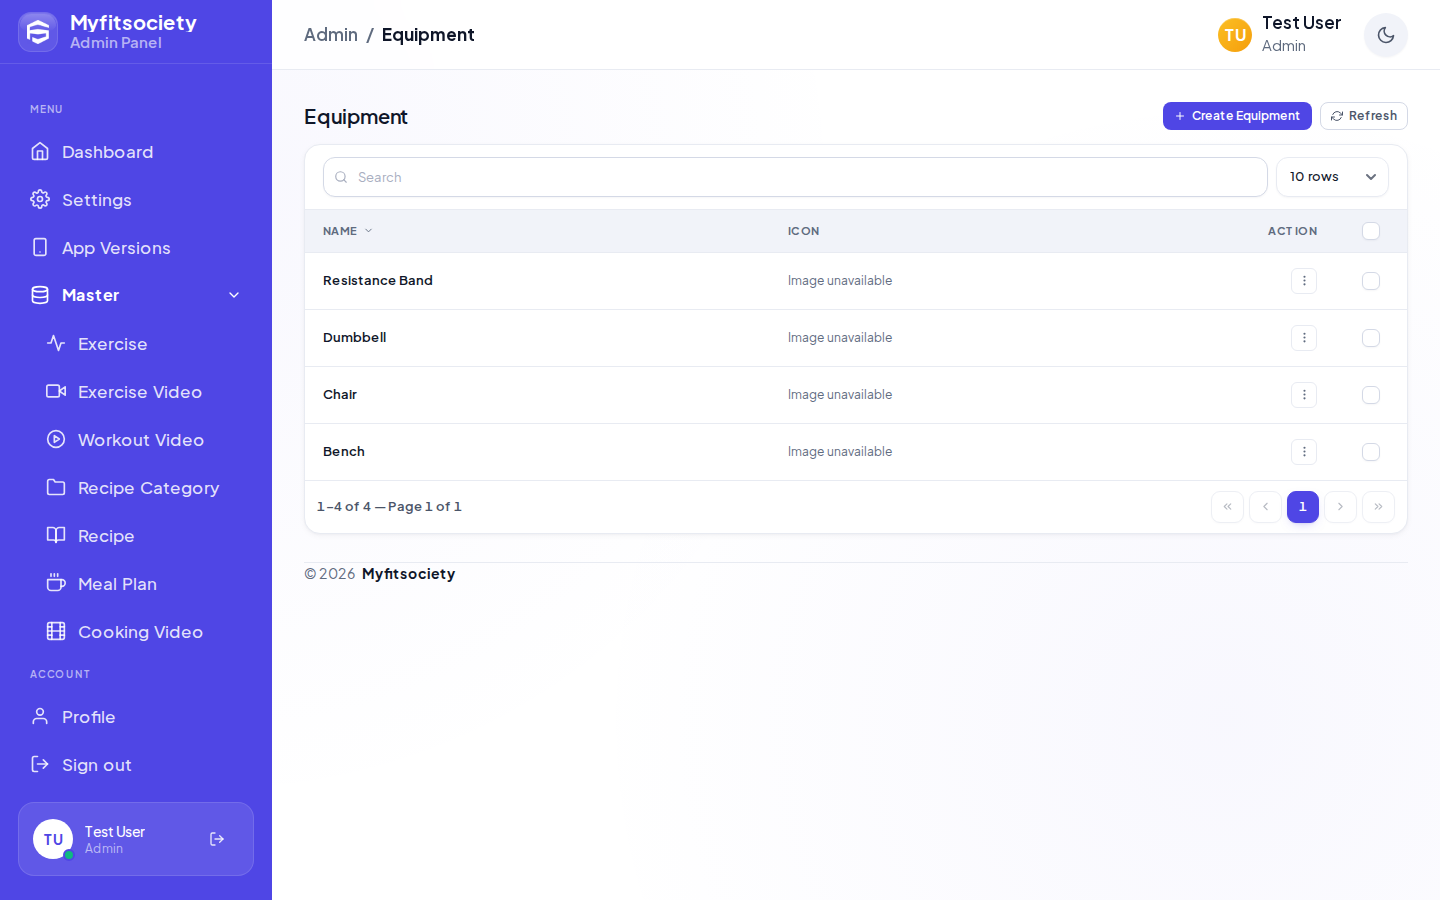Screen dimensions: 1440x900
Task: Select the Resistance Band row checkbox
Action: [x=1371, y=281]
